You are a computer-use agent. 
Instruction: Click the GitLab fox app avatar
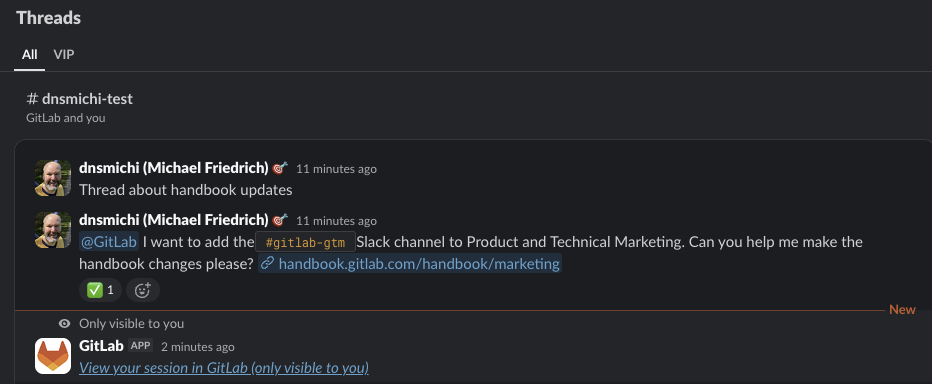(53, 356)
